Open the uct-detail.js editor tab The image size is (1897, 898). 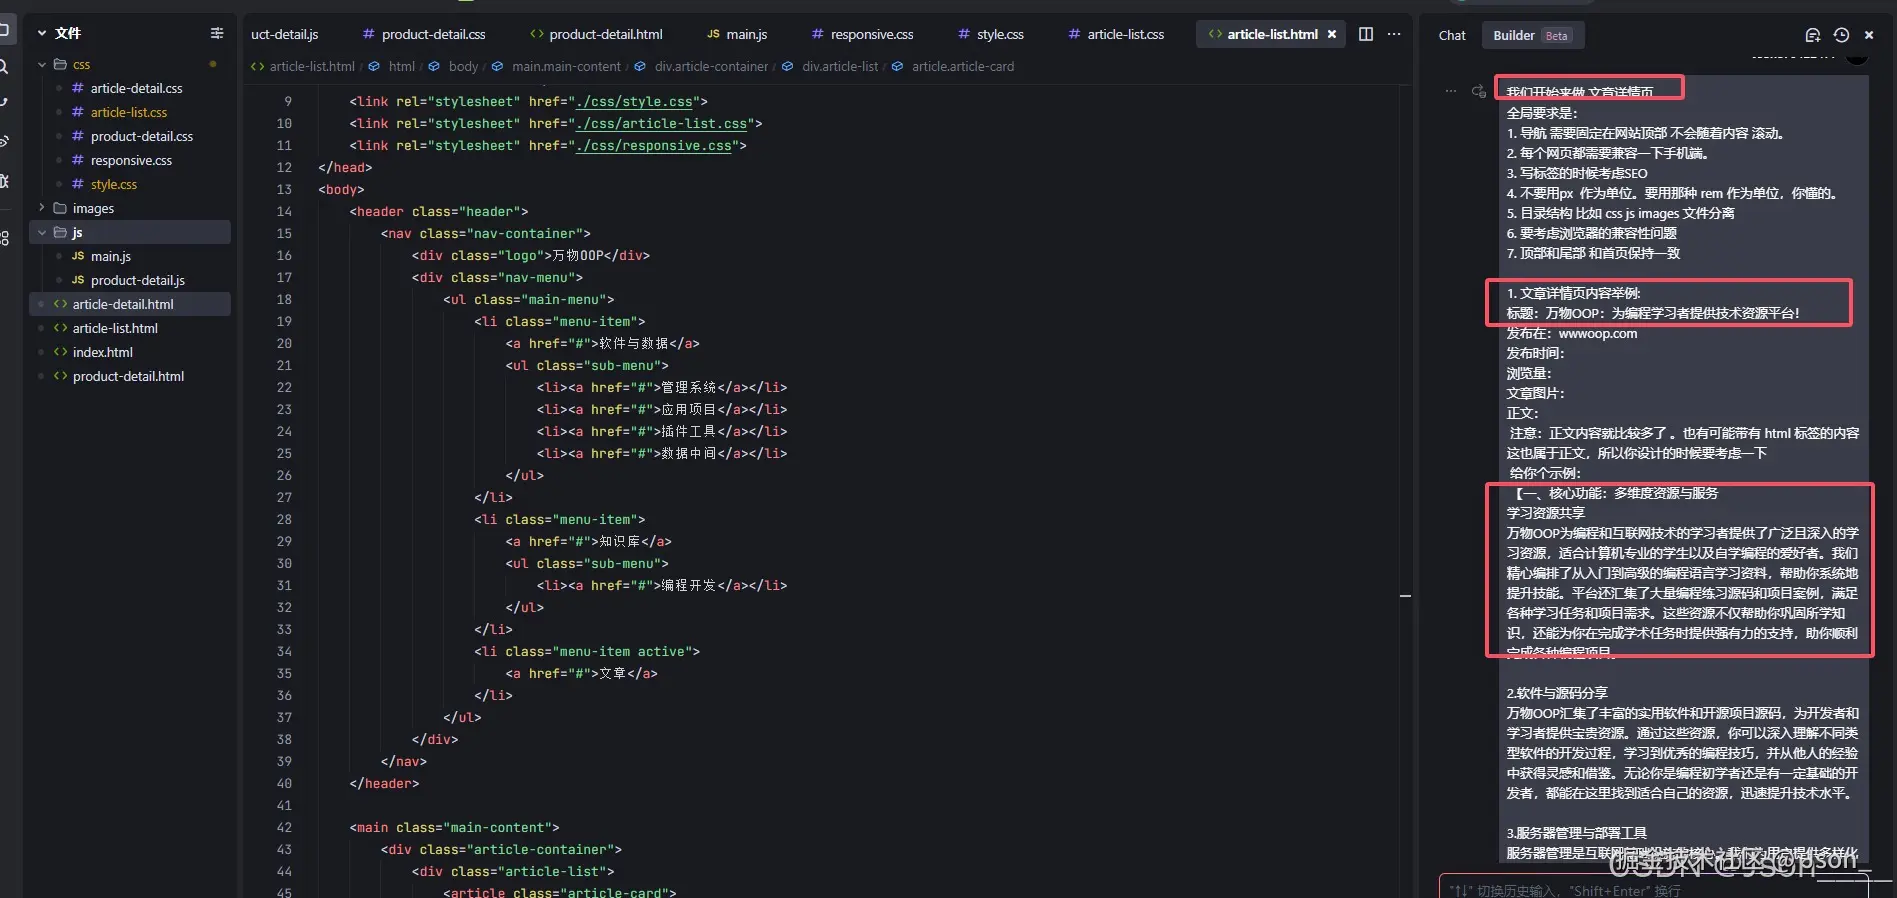285,34
